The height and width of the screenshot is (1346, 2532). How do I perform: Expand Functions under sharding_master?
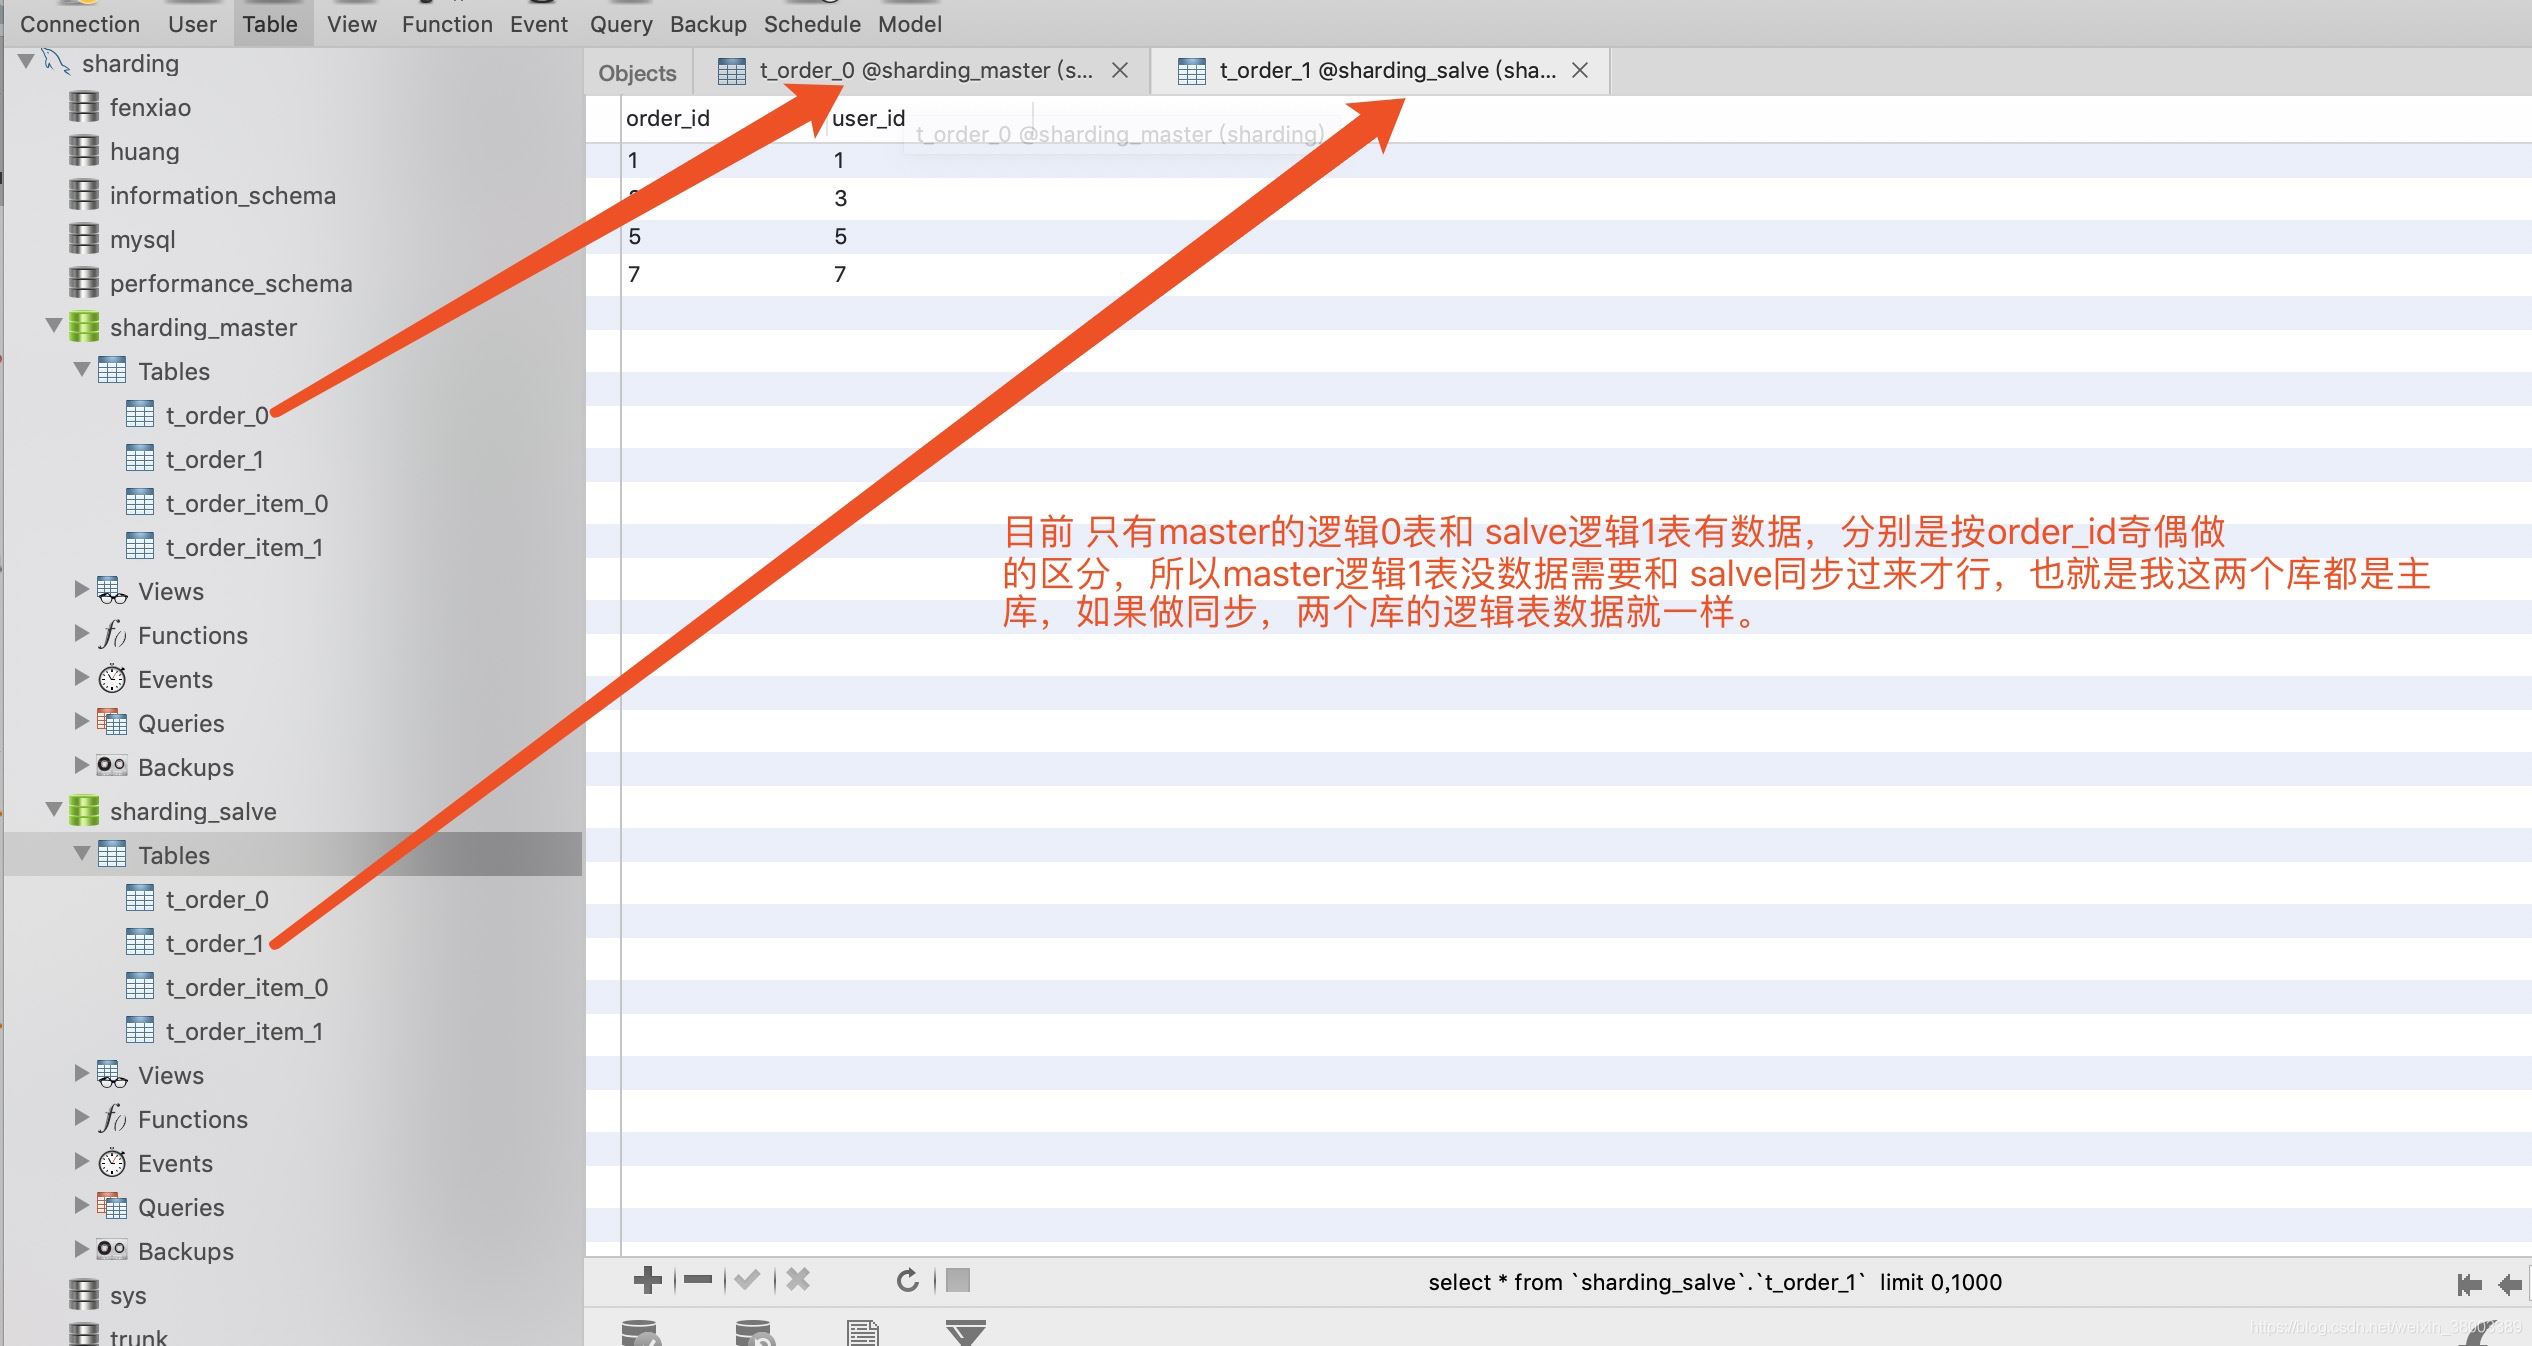82,634
